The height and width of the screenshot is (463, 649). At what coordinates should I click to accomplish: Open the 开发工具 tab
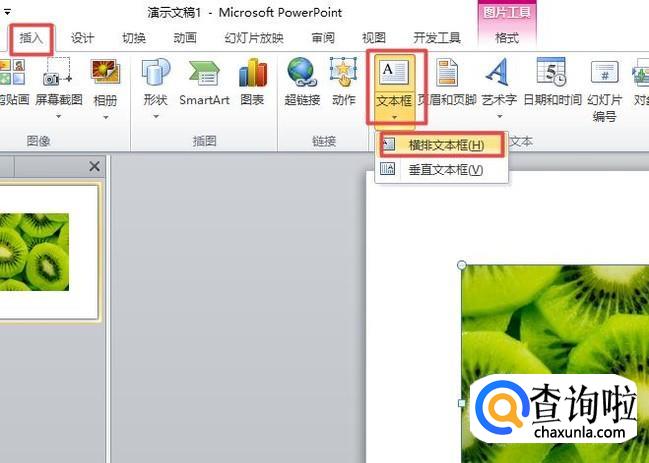click(437, 38)
